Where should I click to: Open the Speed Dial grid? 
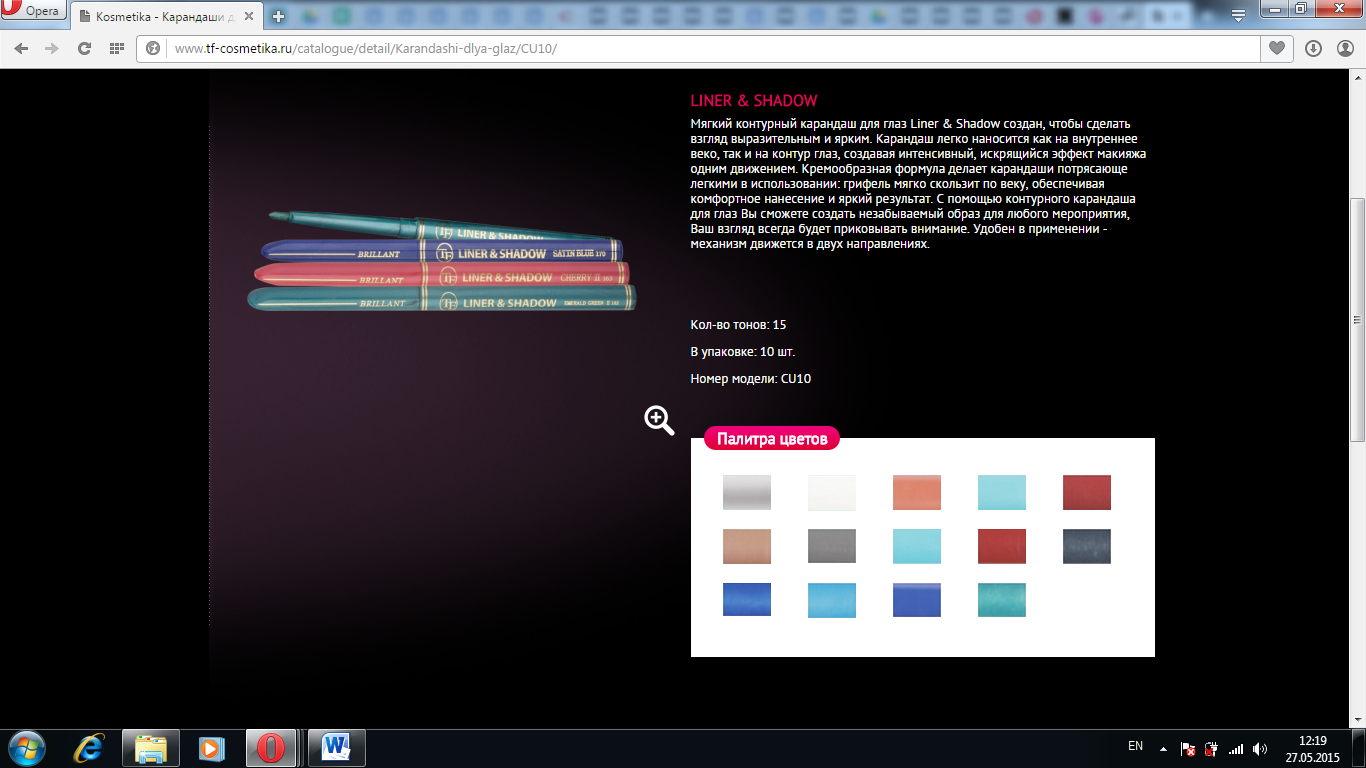coord(116,48)
